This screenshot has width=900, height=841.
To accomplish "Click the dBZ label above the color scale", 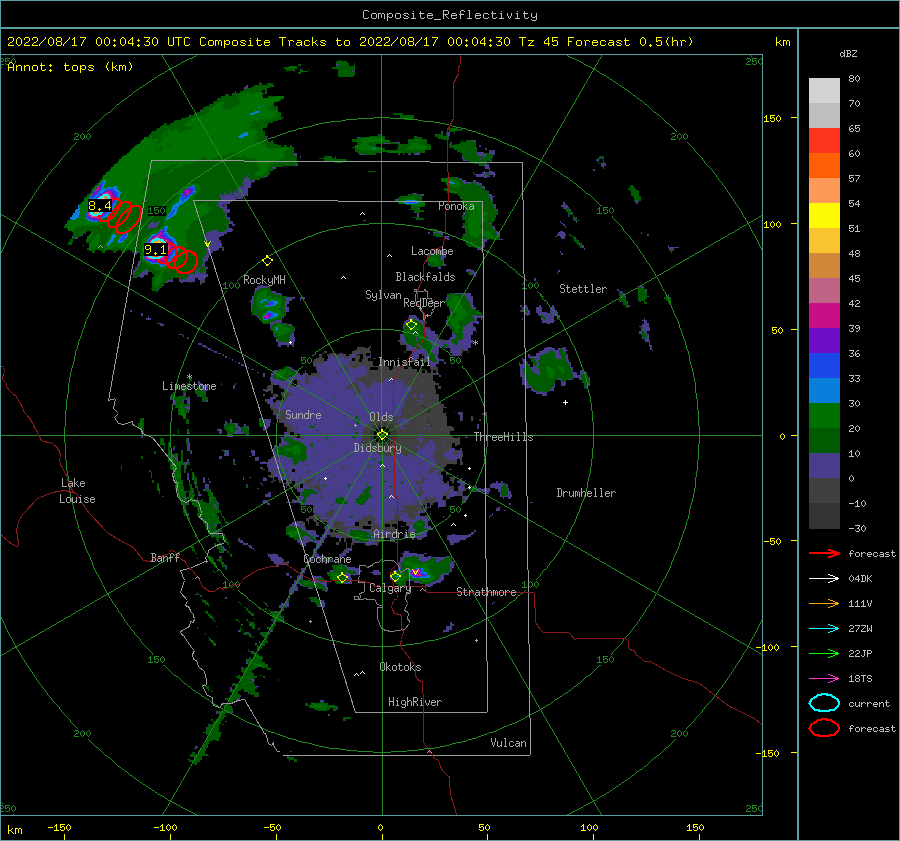I will [x=848, y=53].
